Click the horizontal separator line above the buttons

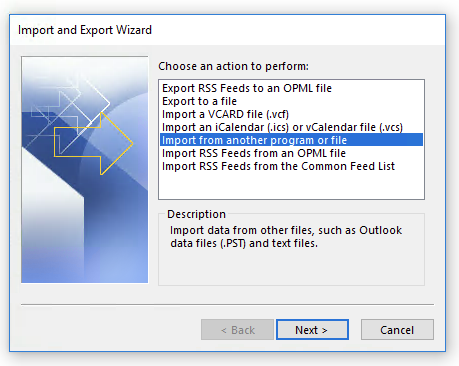[x=227, y=304]
